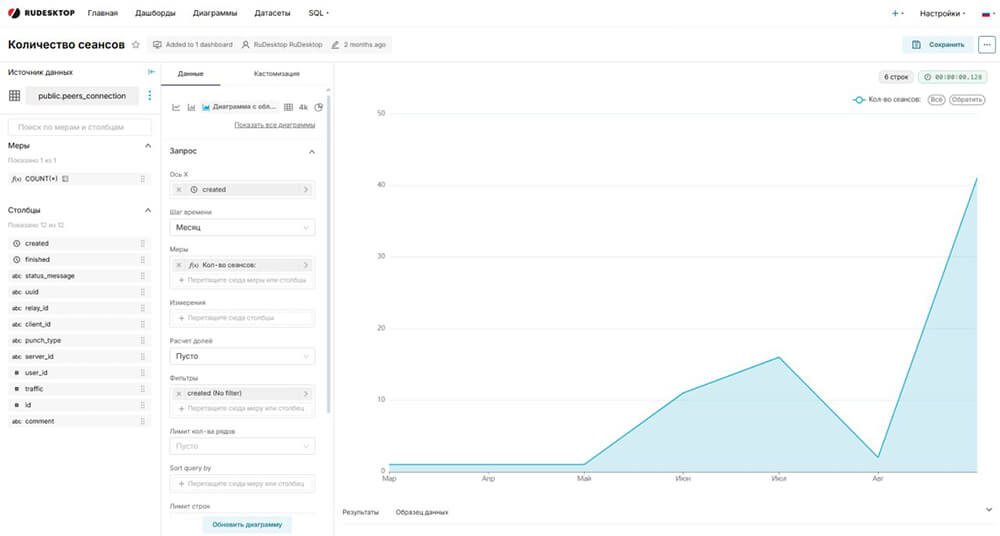1000x536 pixels.
Task: Click the comment column row
Action: [80, 421]
